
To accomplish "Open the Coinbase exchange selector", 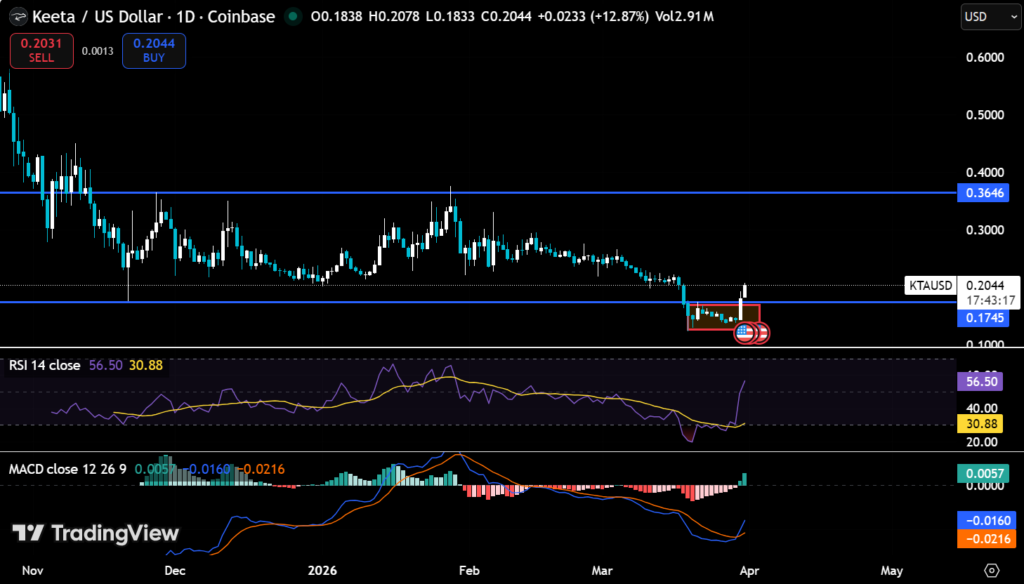I will (244, 16).
